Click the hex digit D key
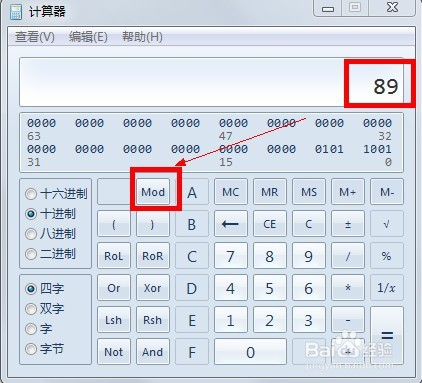The height and width of the screenshot is (383, 422). click(x=192, y=288)
